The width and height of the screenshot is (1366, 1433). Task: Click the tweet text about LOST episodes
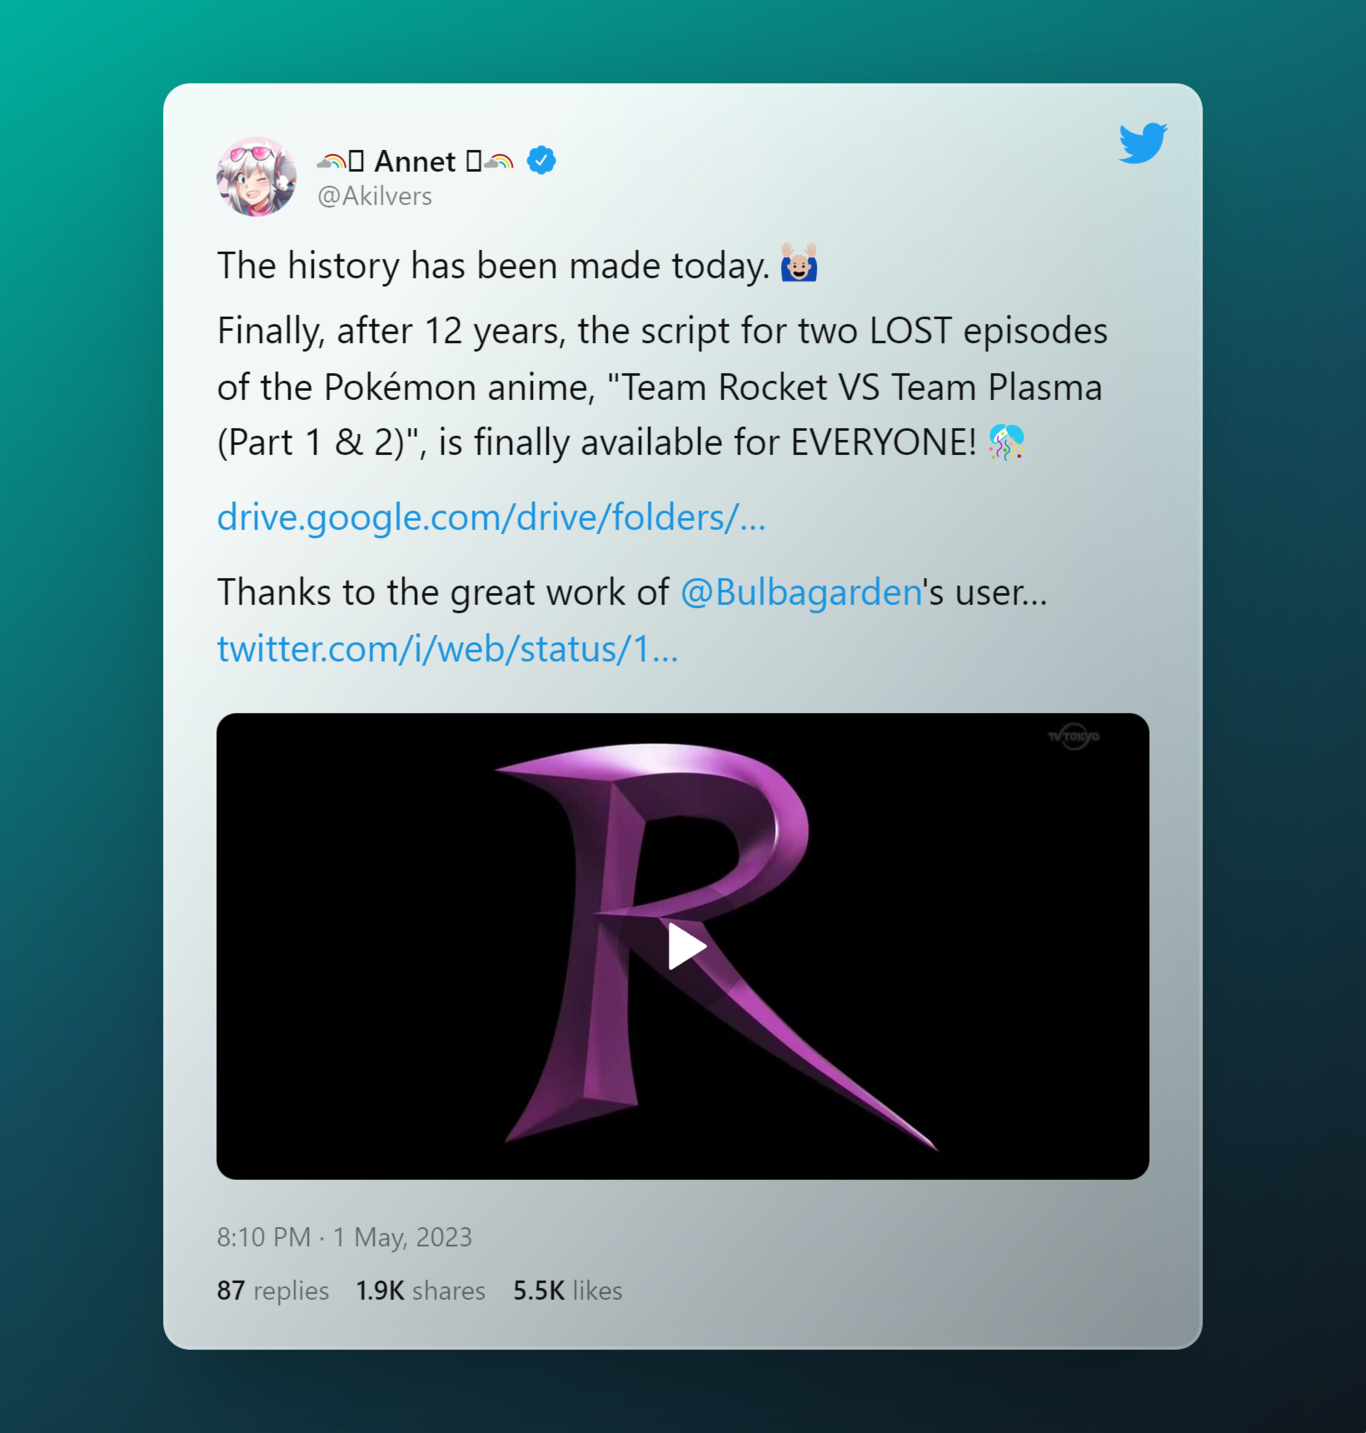coord(662,386)
